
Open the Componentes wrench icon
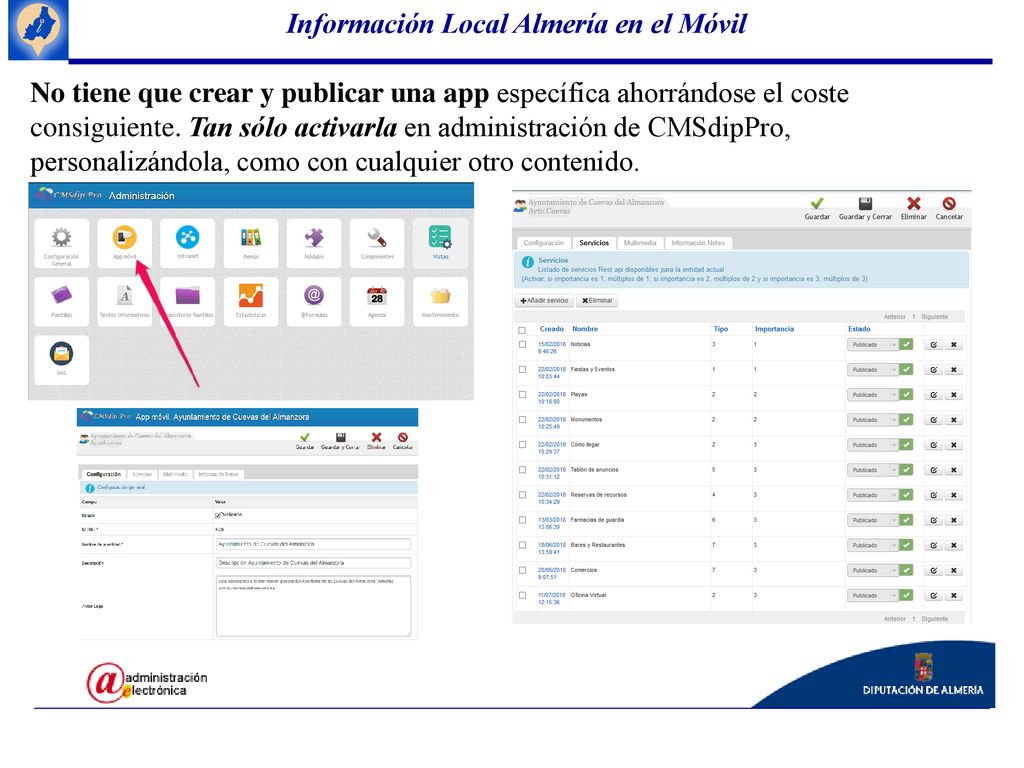coord(377,243)
